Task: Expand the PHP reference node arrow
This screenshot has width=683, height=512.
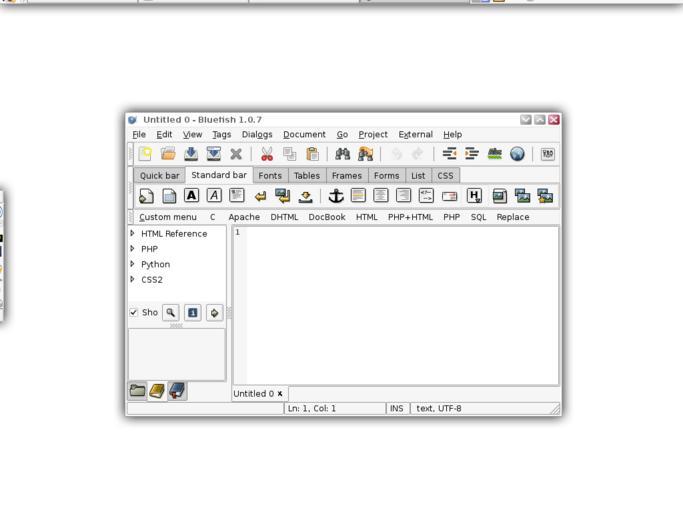Action: coord(132,249)
